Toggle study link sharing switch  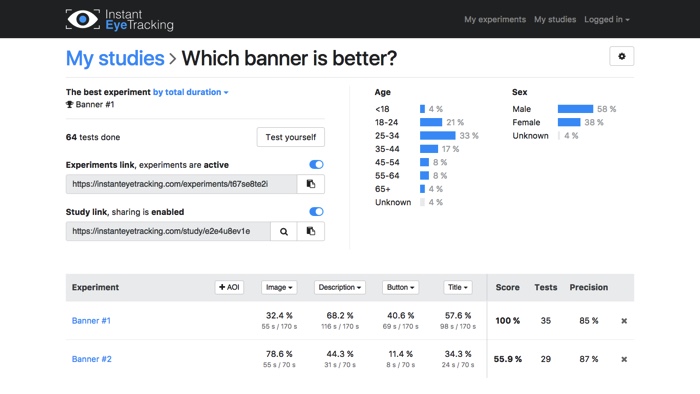pyautogui.click(x=316, y=212)
